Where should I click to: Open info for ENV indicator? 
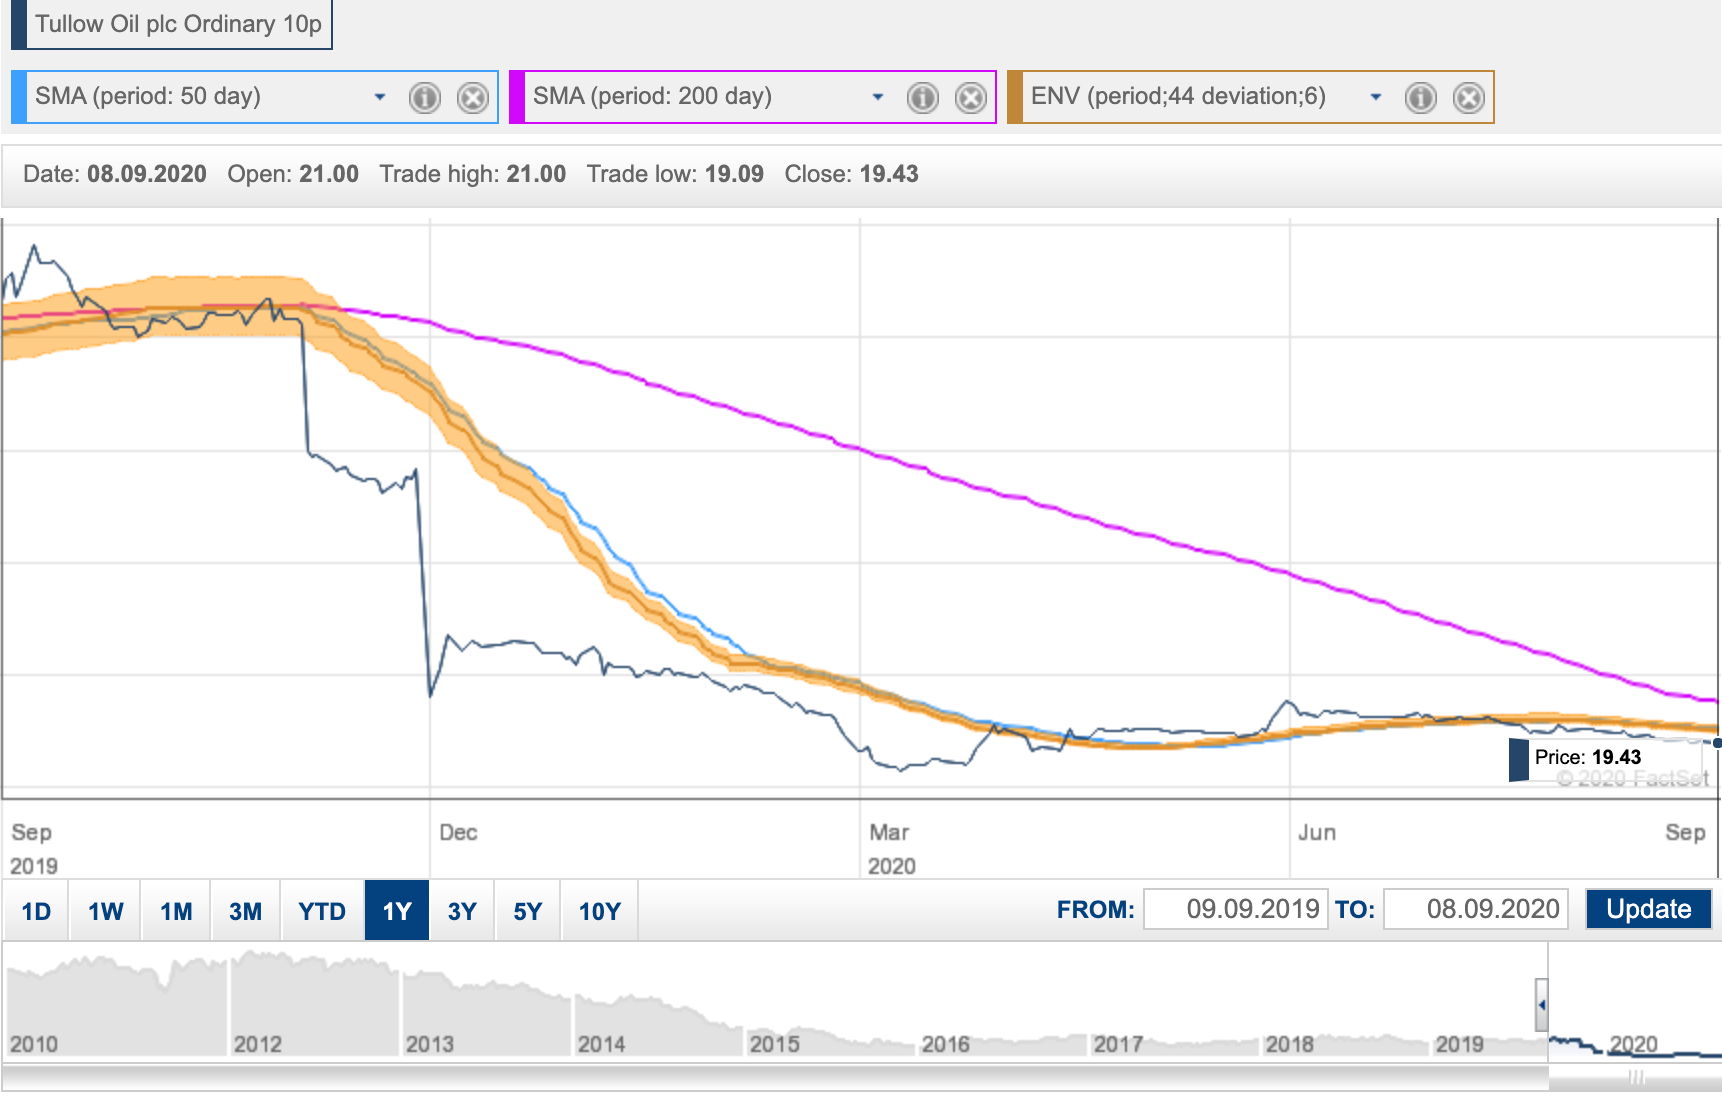pos(1421,98)
